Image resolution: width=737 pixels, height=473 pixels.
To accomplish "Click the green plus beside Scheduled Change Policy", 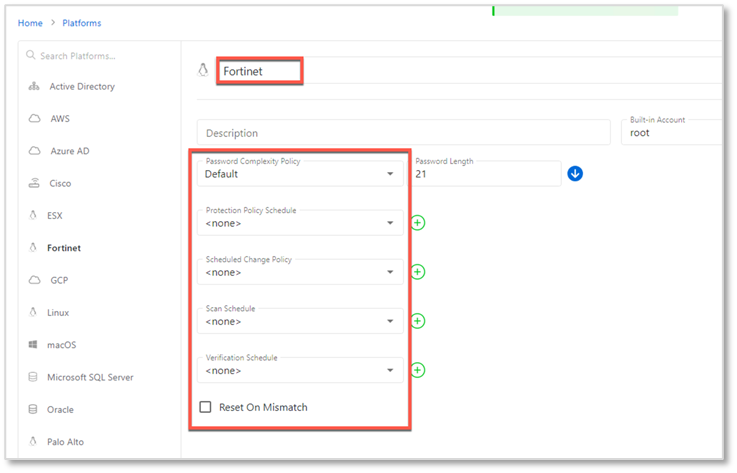I will tap(418, 272).
